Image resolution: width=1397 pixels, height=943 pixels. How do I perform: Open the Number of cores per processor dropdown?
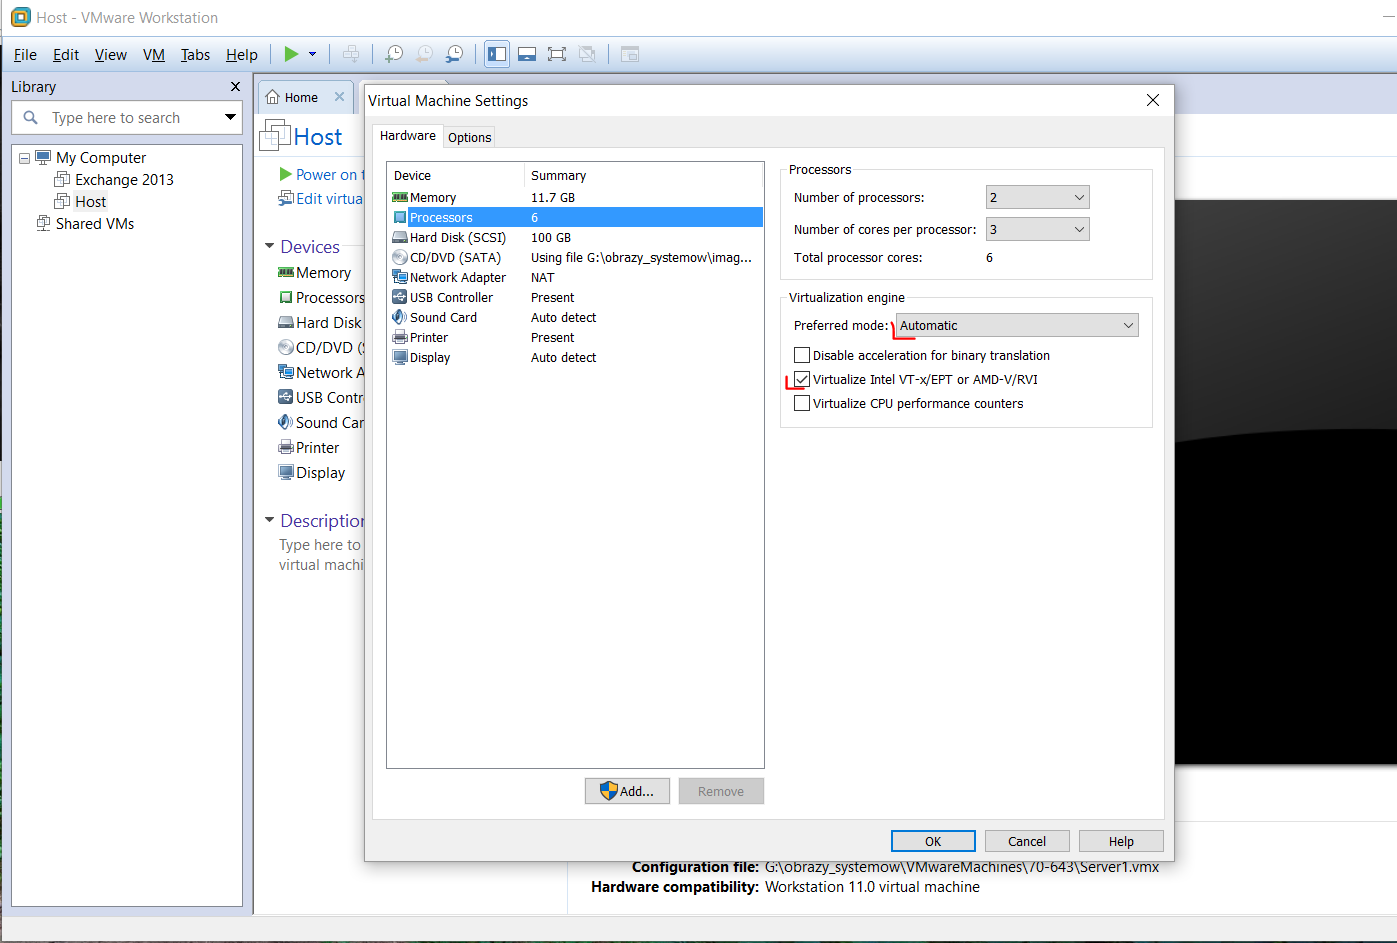click(x=1037, y=230)
